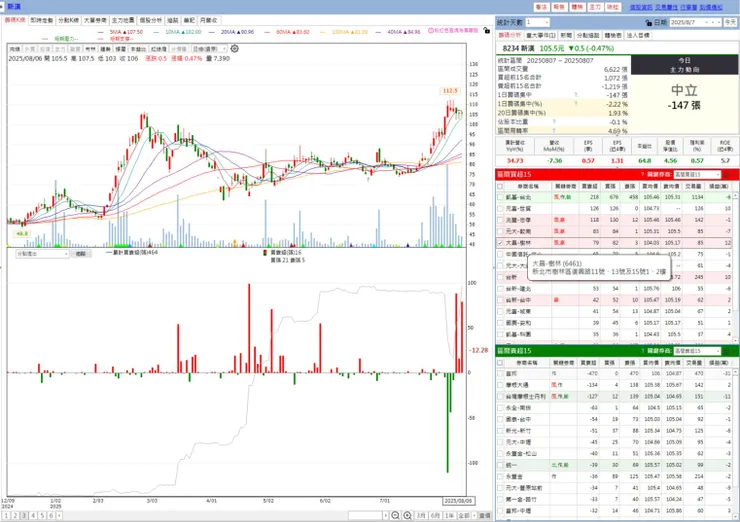Click the 5MA legend entry

pos(120,32)
